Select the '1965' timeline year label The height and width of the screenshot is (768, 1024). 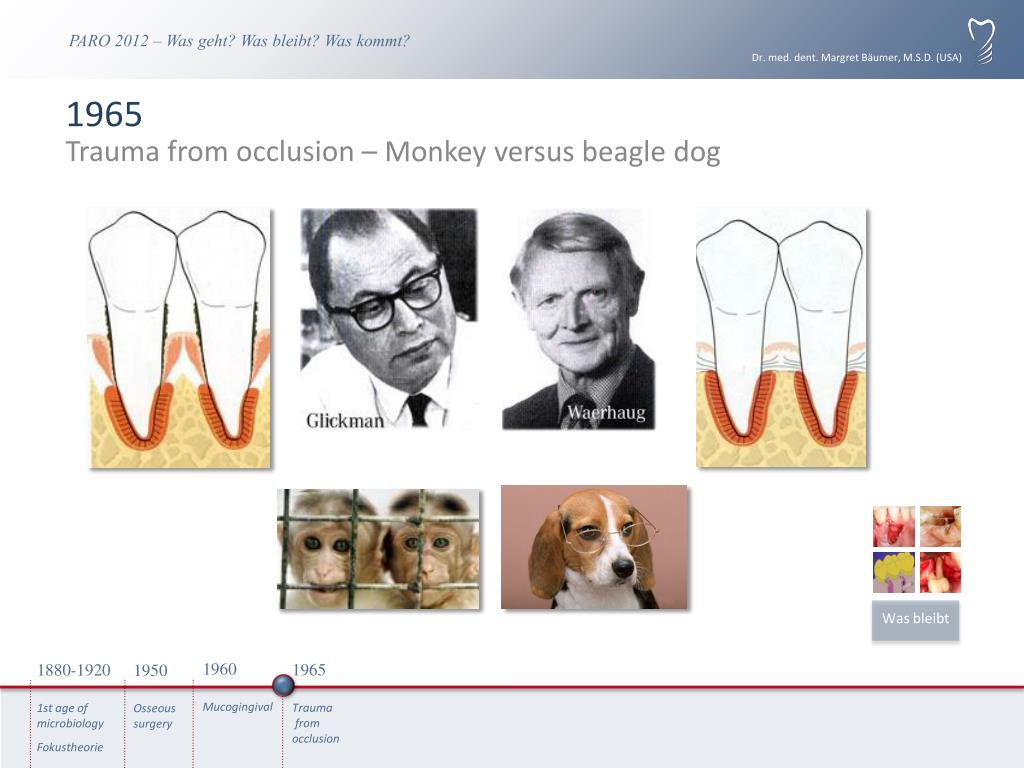(x=309, y=670)
